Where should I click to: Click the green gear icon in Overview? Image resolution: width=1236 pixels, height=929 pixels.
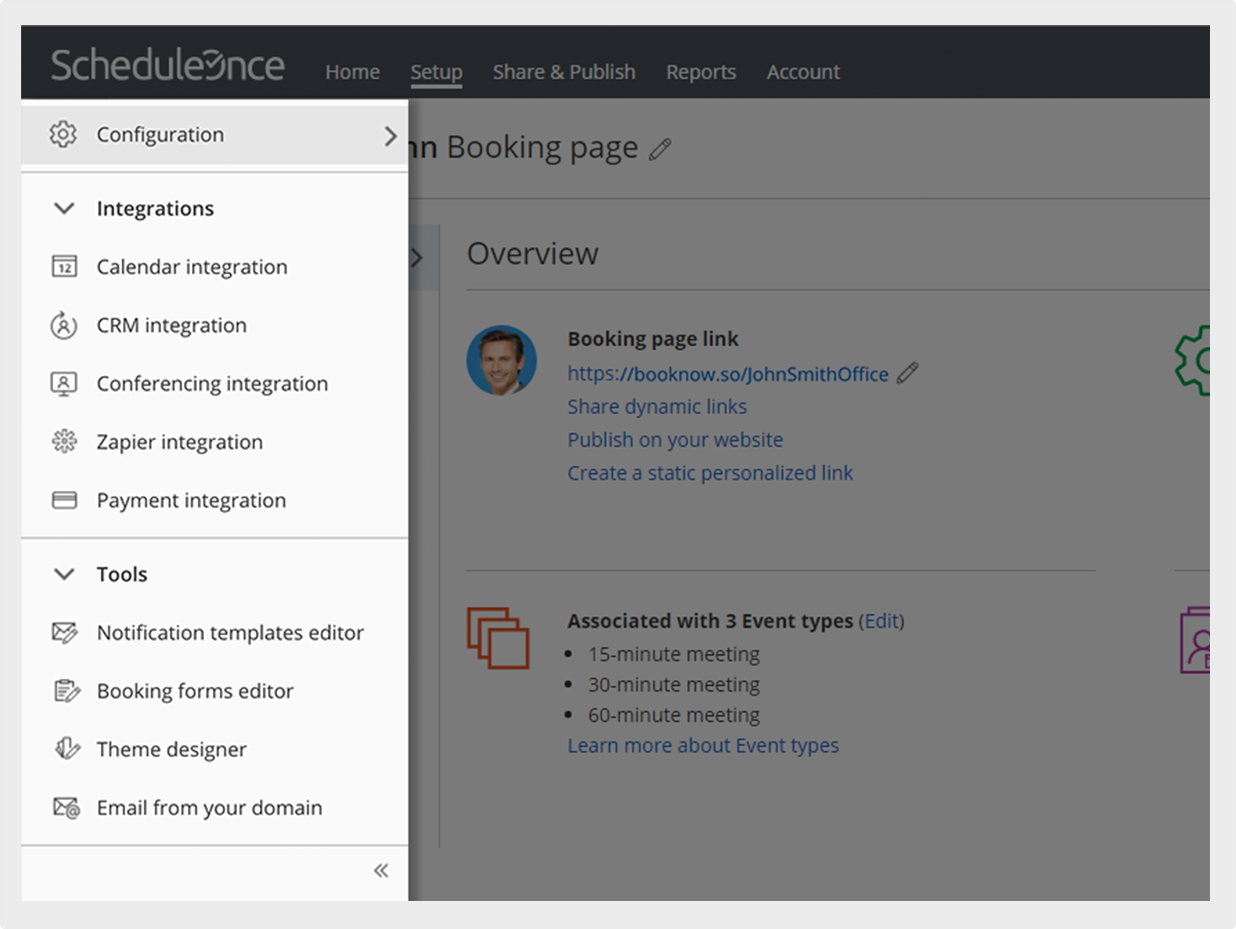coord(1192,360)
